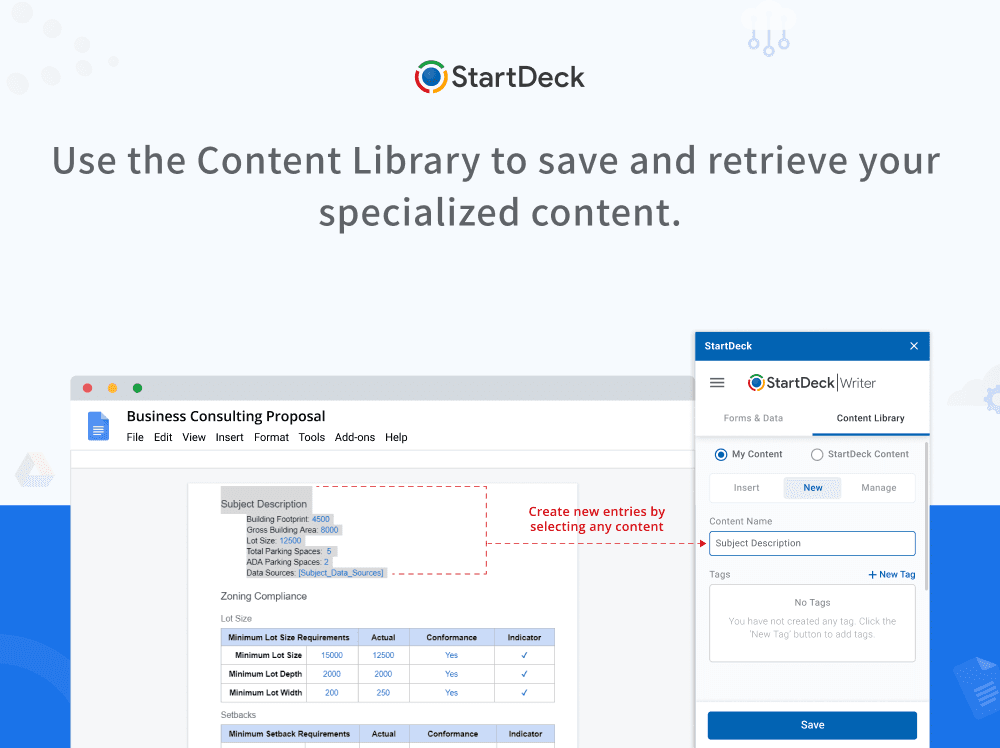Open the Help menu
Screen dimensions: 1000x748
point(396,437)
